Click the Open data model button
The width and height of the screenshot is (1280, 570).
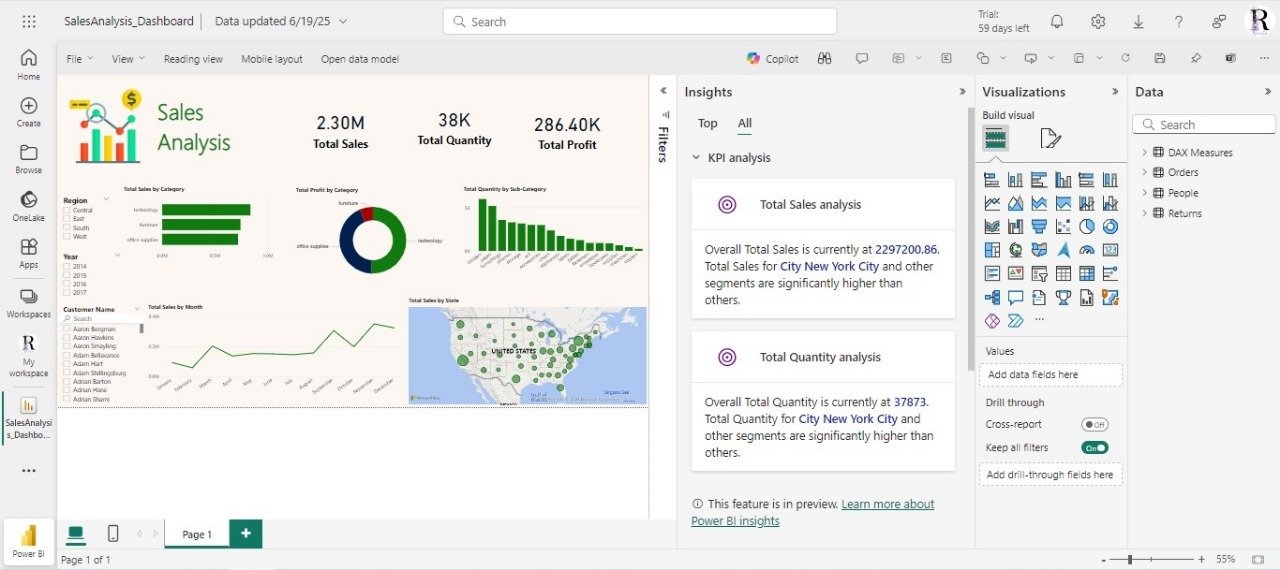pyautogui.click(x=359, y=59)
